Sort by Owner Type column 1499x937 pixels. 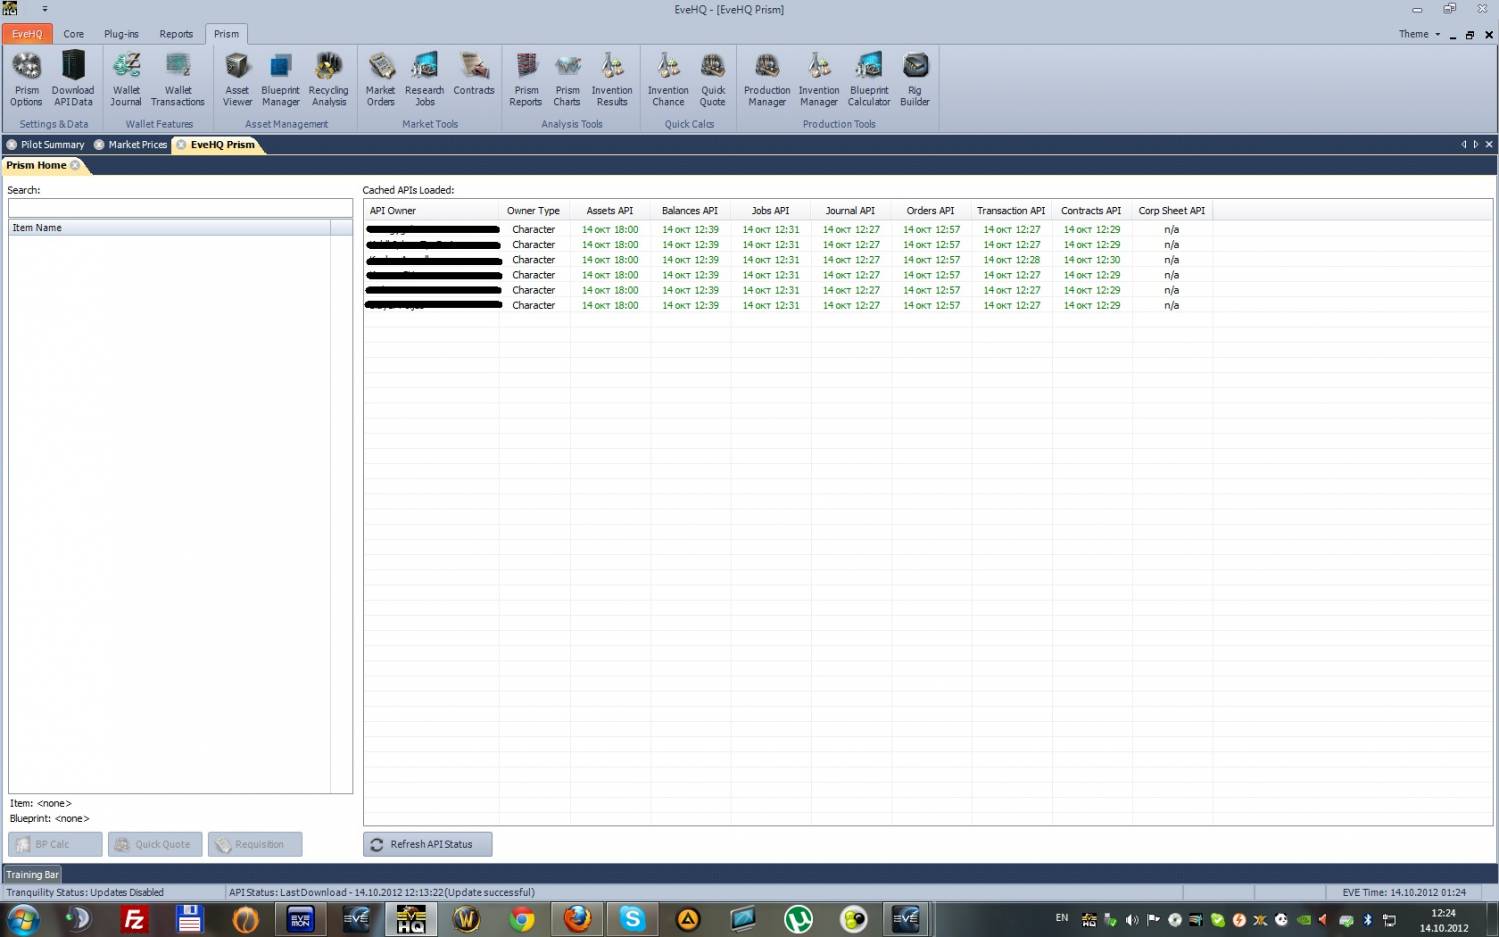click(534, 211)
